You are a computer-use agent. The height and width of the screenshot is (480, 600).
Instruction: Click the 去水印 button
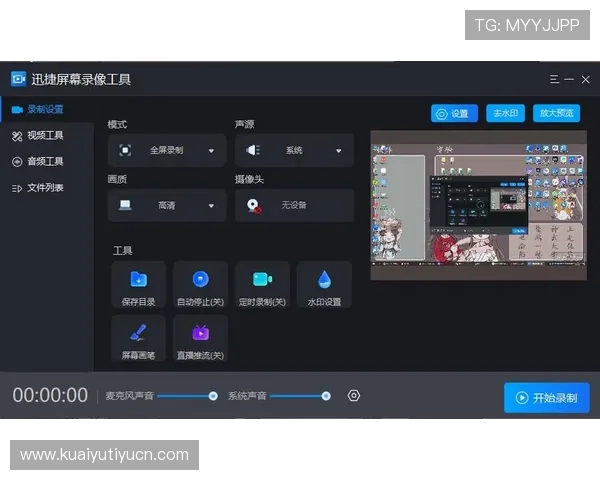point(505,113)
